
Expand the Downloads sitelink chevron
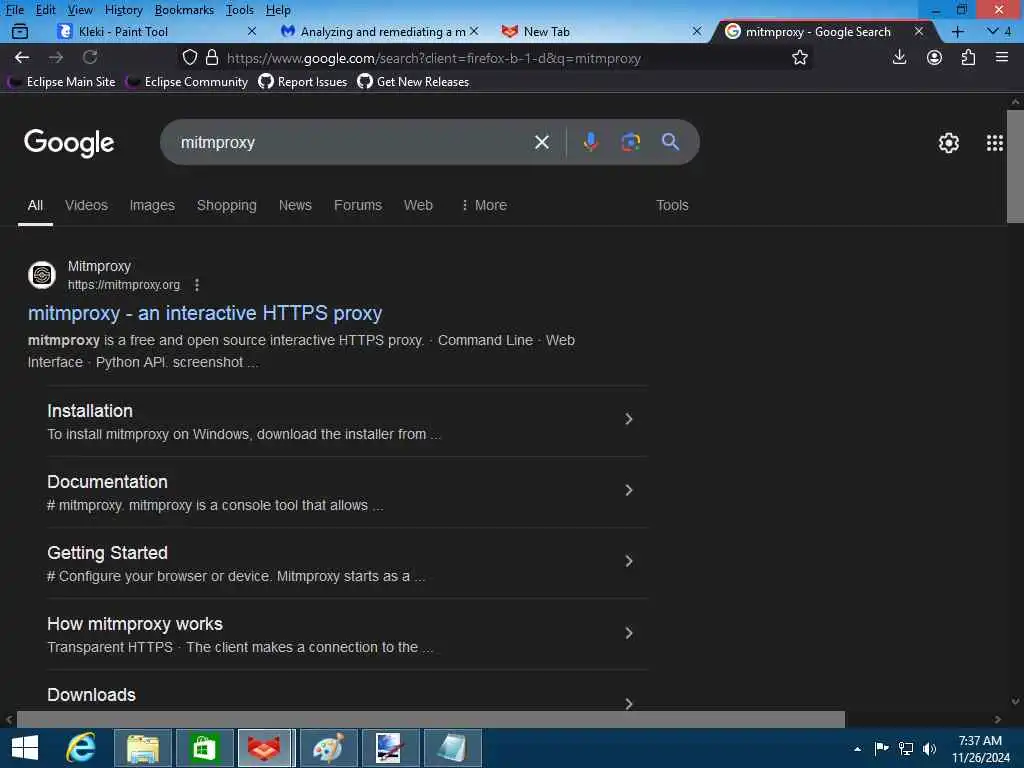click(628, 703)
